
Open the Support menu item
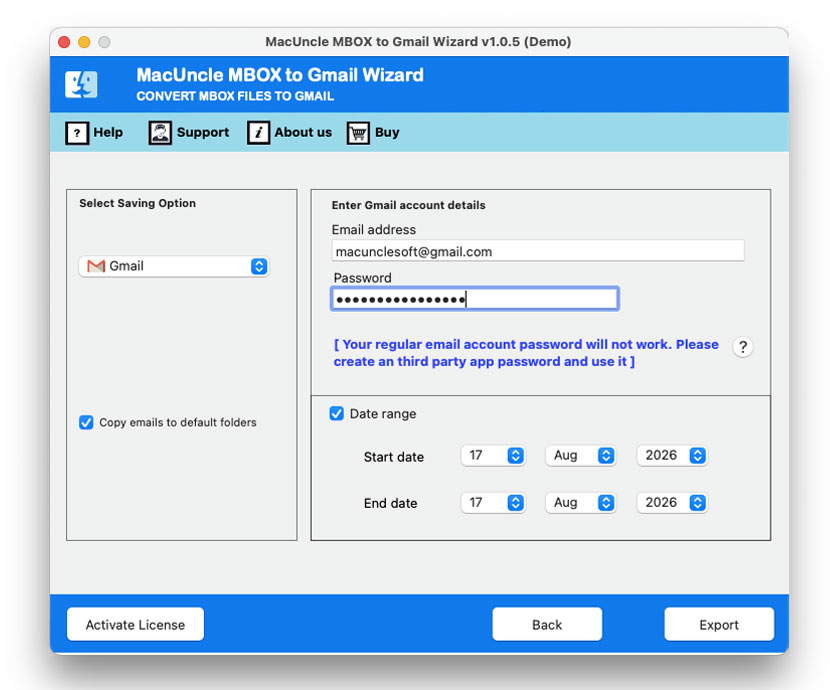point(189,132)
